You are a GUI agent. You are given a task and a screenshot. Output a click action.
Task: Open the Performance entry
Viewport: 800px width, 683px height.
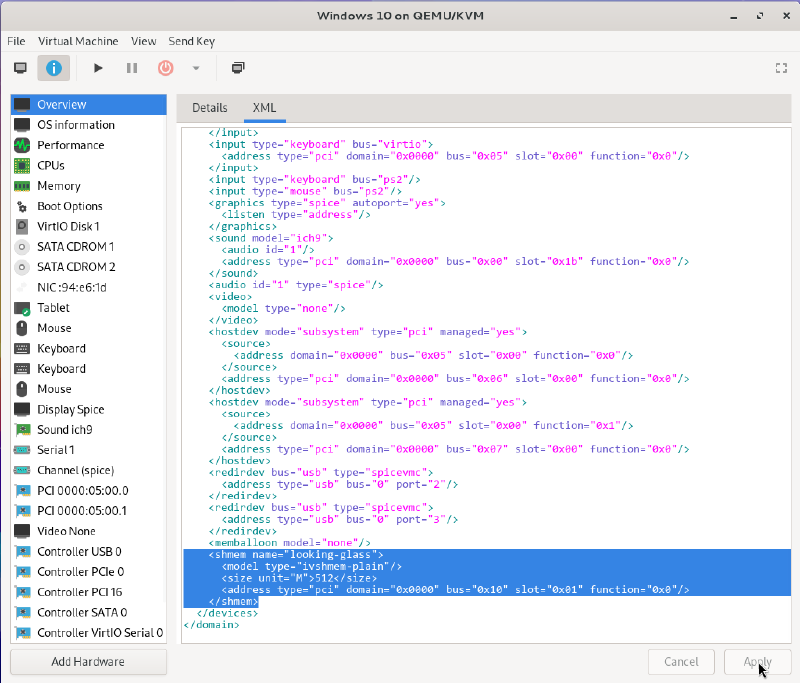(89, 145)
